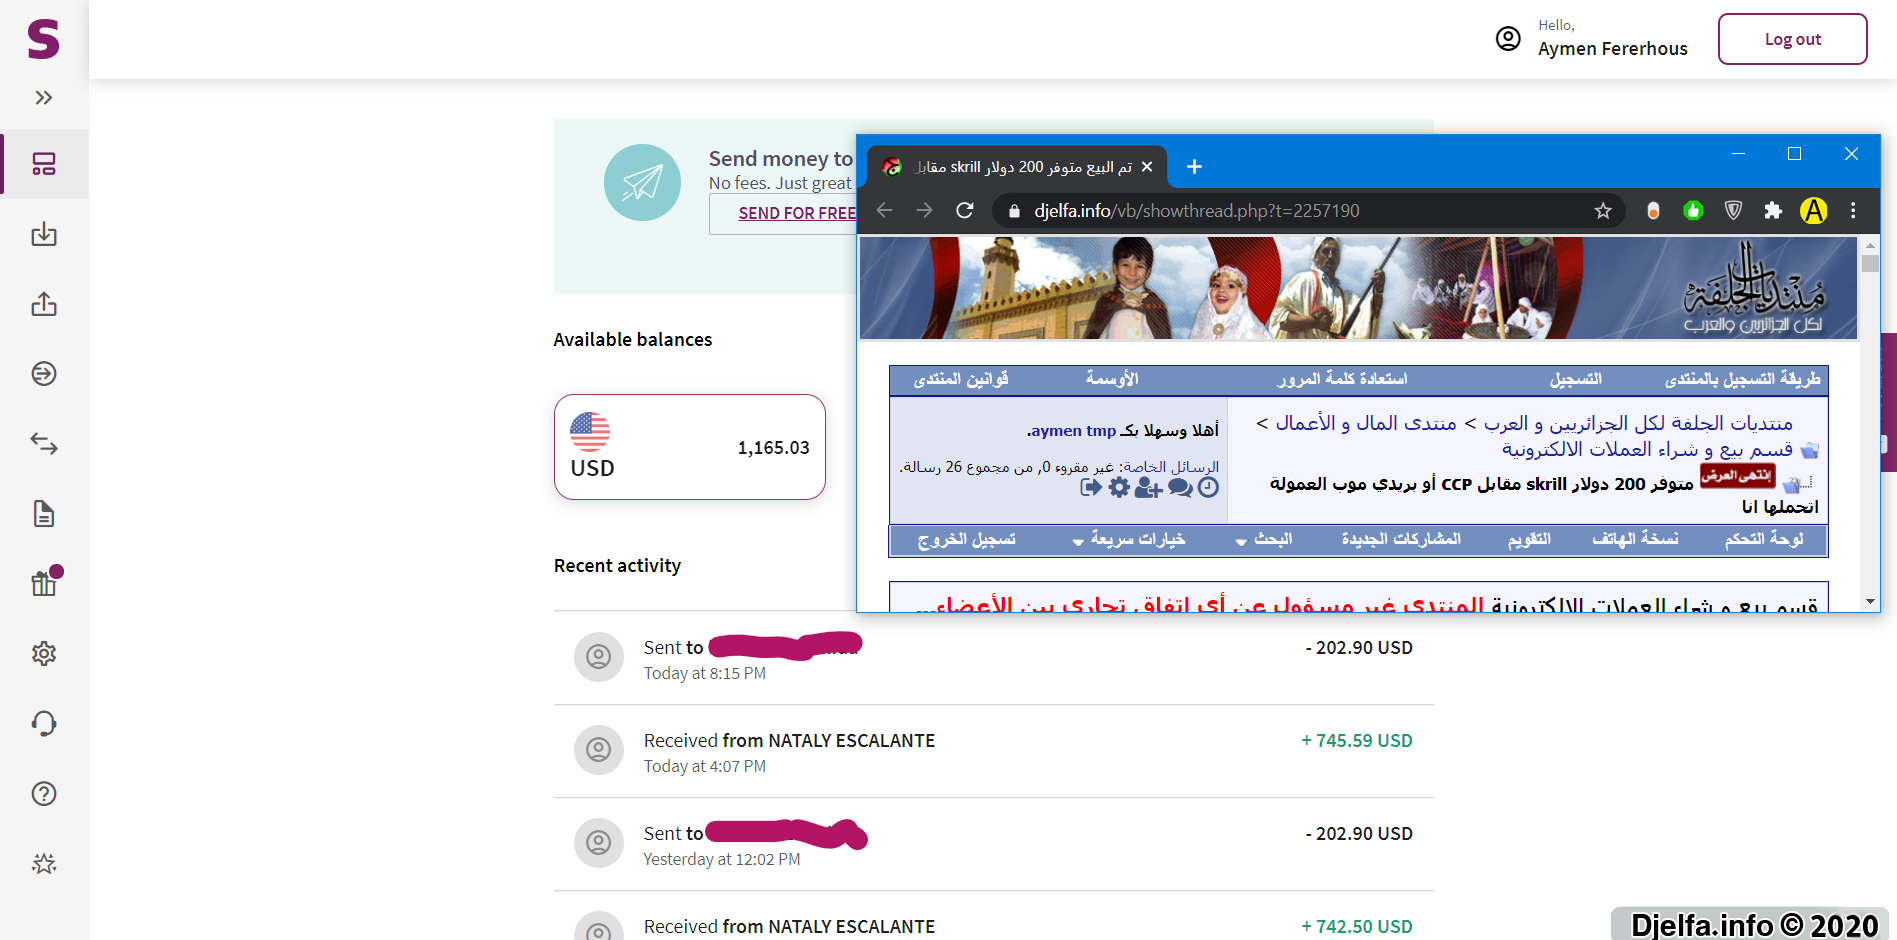
Task: Open the stars loyalty icon in sidebar
Action: pos(44,864)
